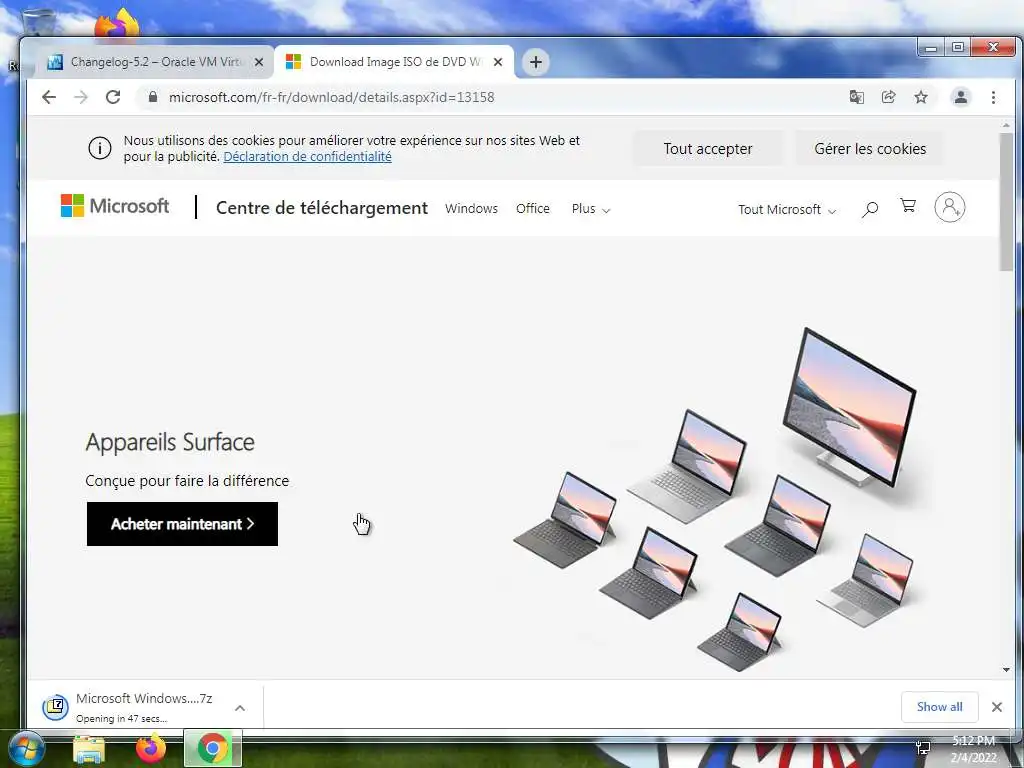Click the address bar URL field
Image resolution: width=1024 pixels, height=768 pixels.
click(x=490, y=97)
